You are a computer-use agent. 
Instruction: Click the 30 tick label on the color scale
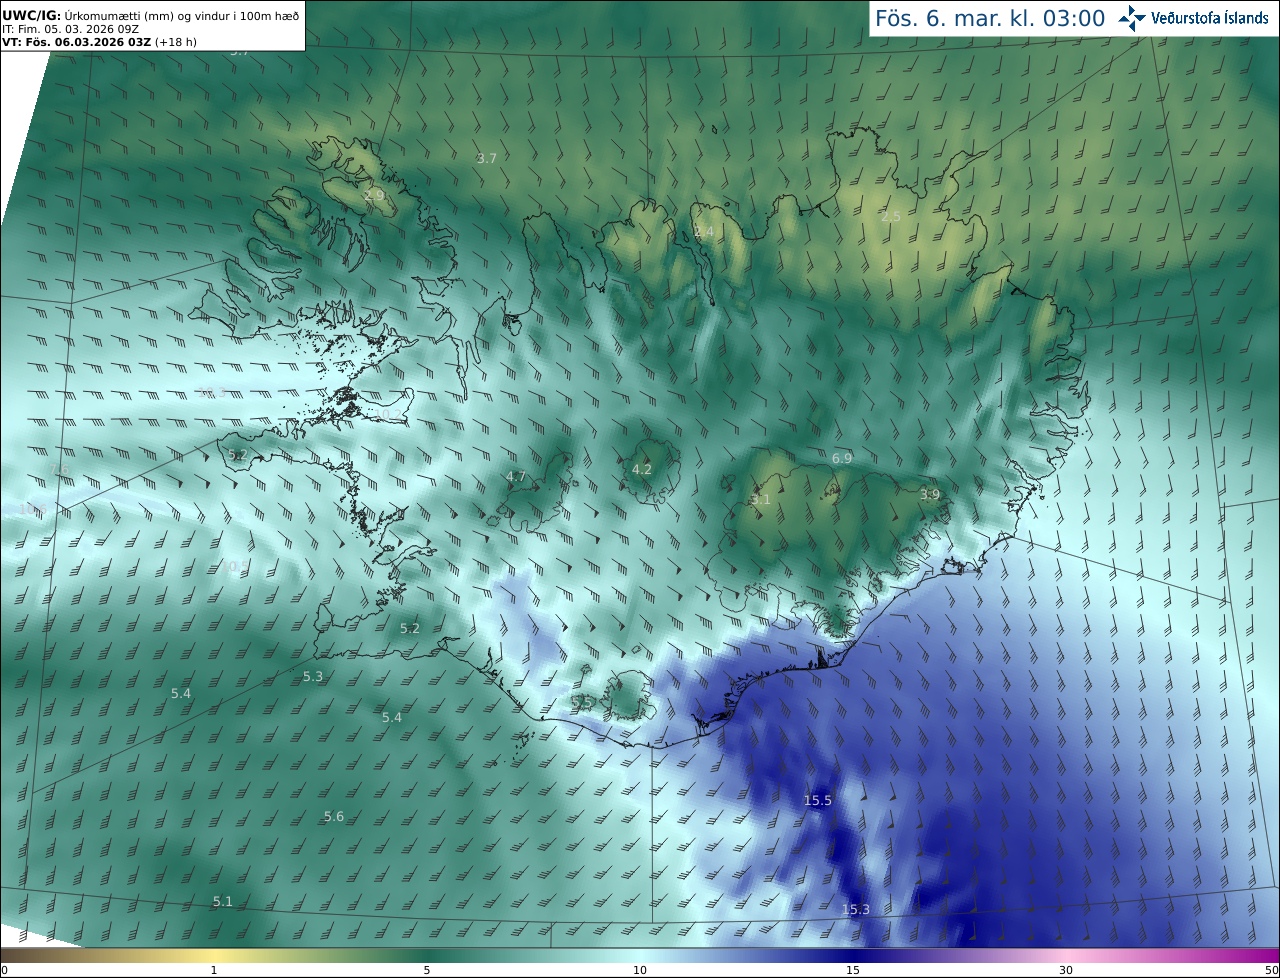(x=1066, y=970)
